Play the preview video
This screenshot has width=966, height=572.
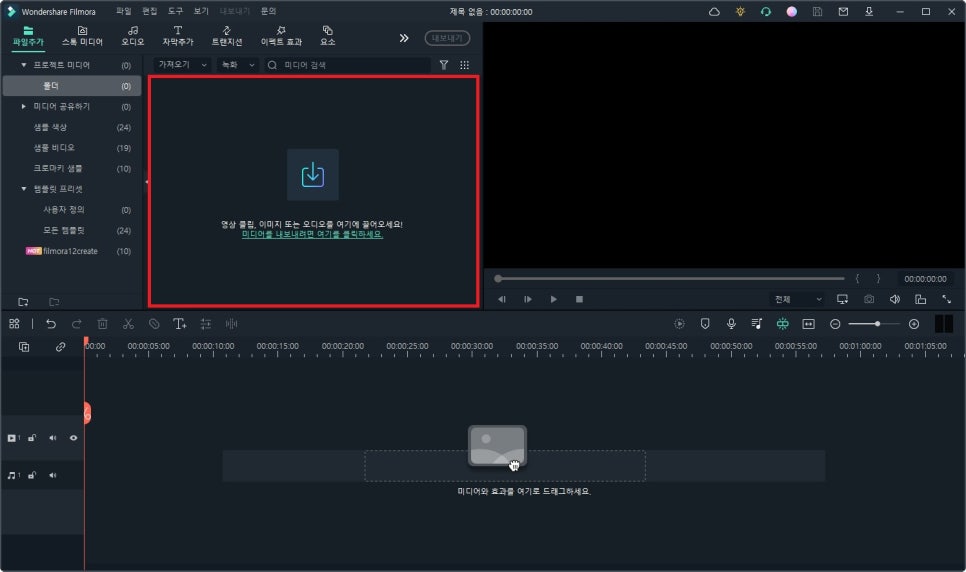(x=553, y=299)
